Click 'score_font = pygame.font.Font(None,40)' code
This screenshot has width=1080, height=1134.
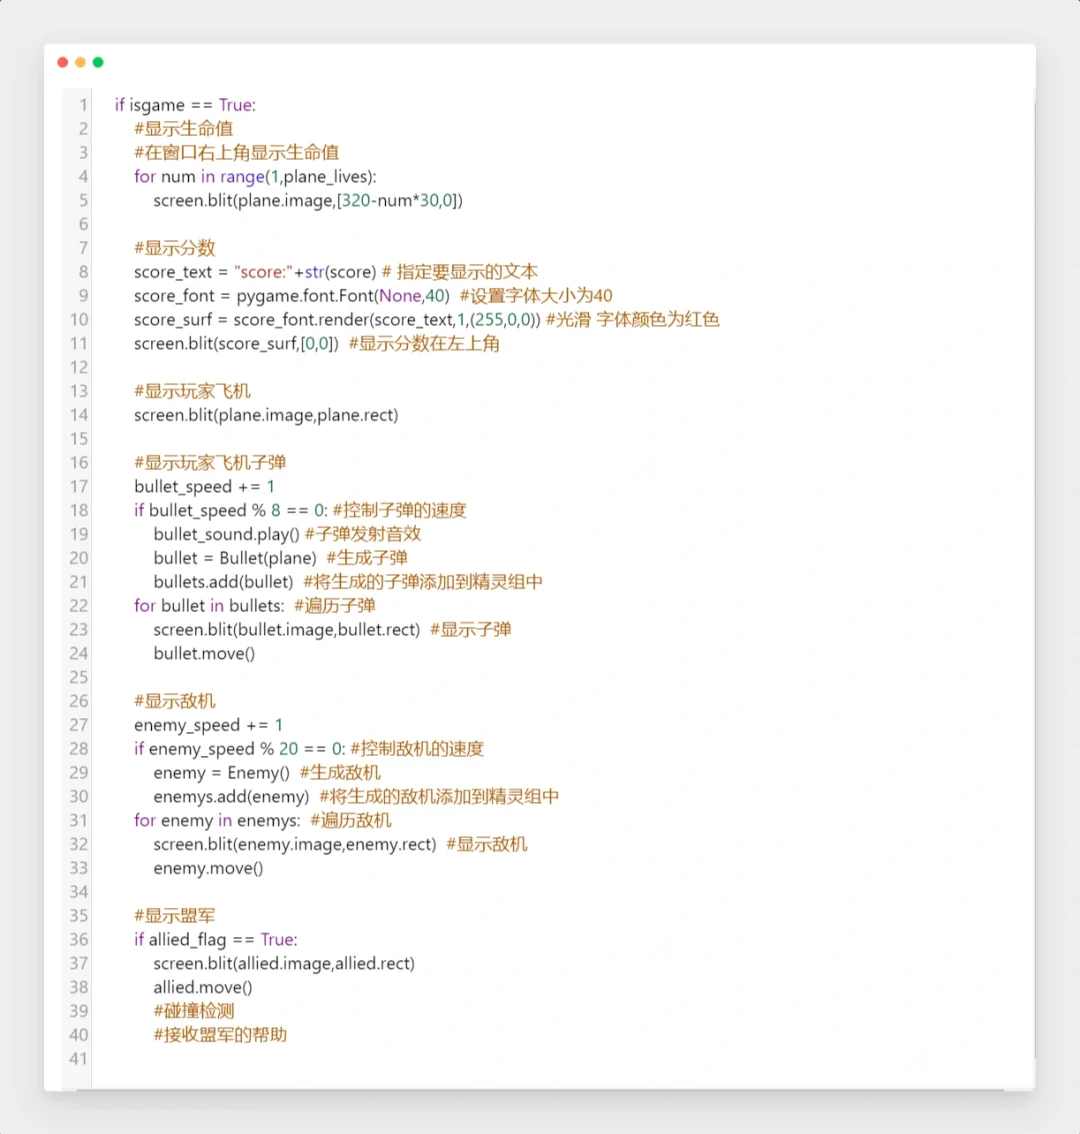coord(292,296)
